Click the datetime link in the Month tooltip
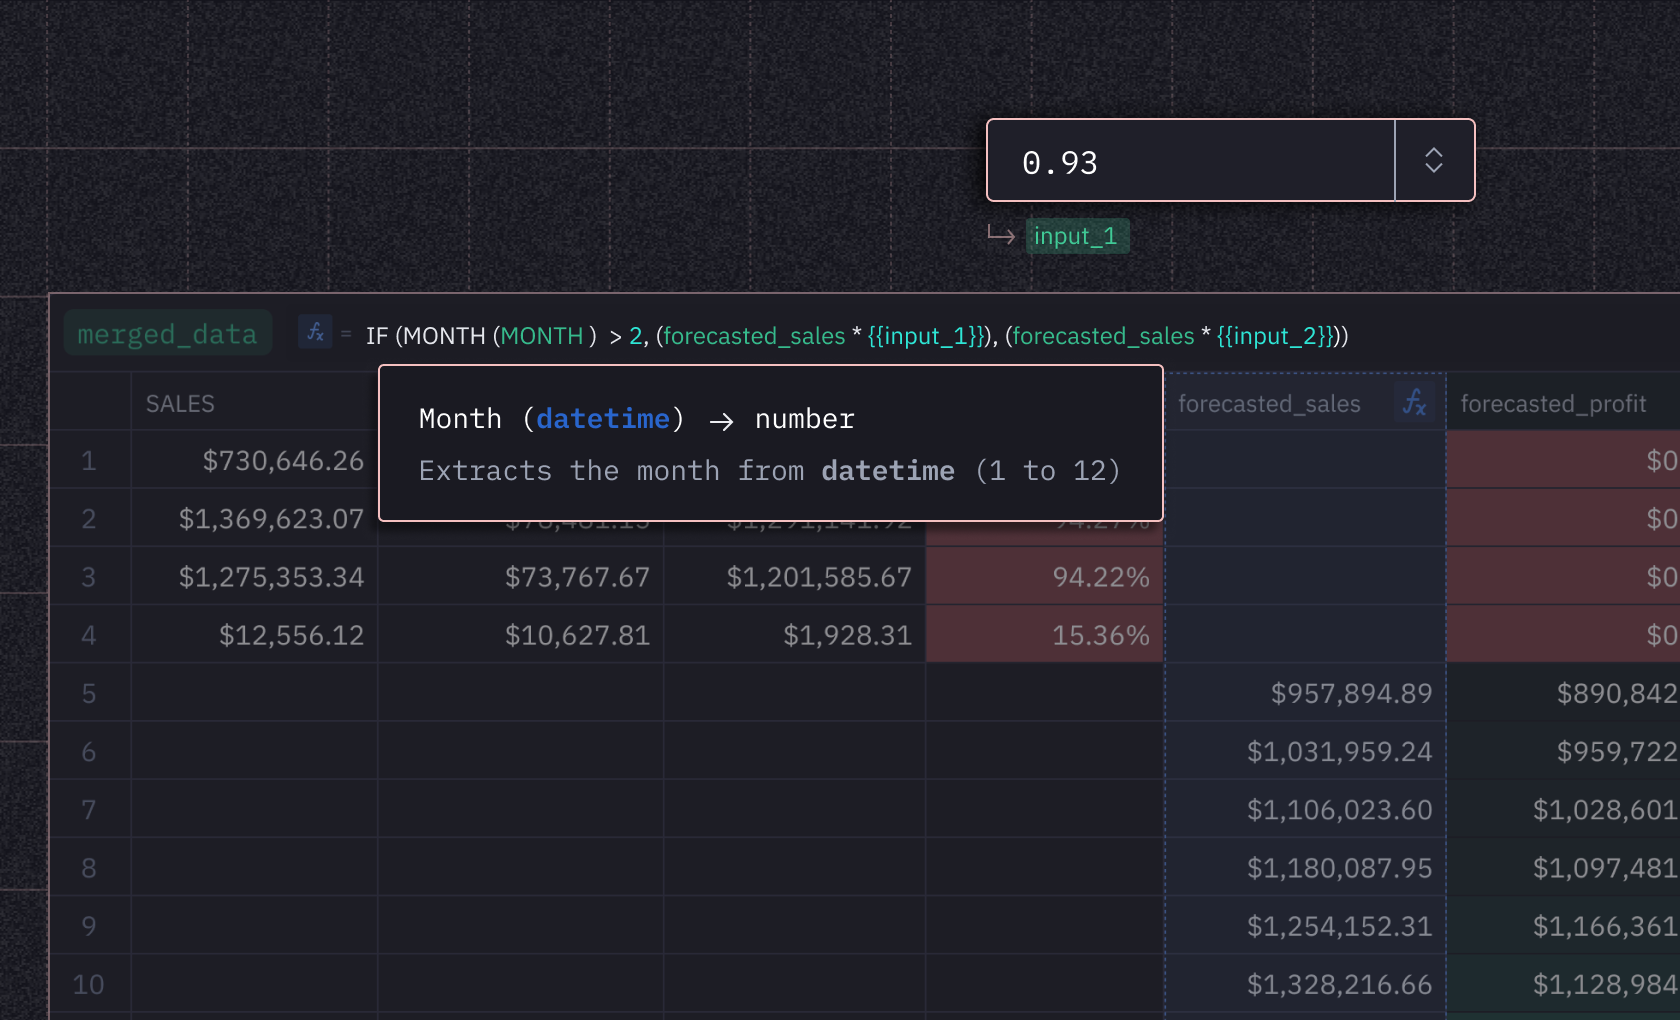 602,418
